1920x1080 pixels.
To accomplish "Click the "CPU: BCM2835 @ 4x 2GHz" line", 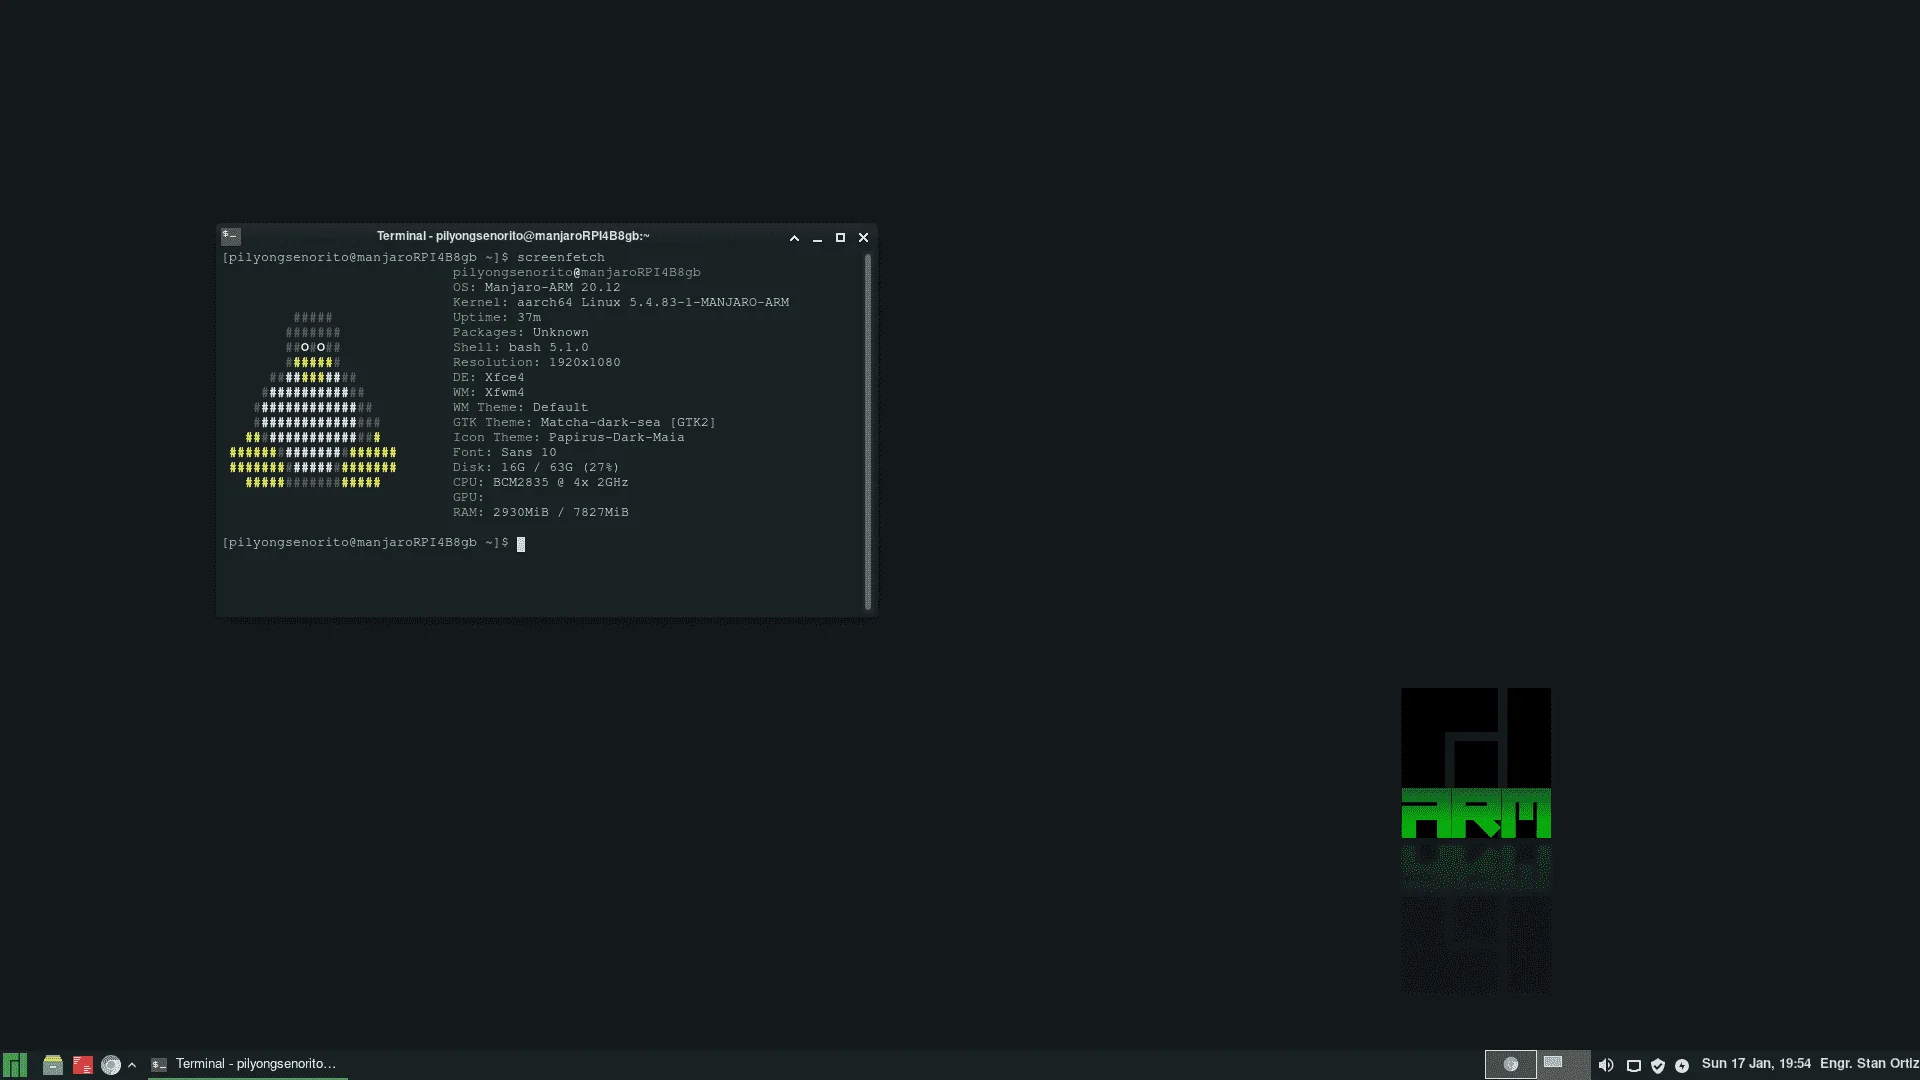I will 540,482.
